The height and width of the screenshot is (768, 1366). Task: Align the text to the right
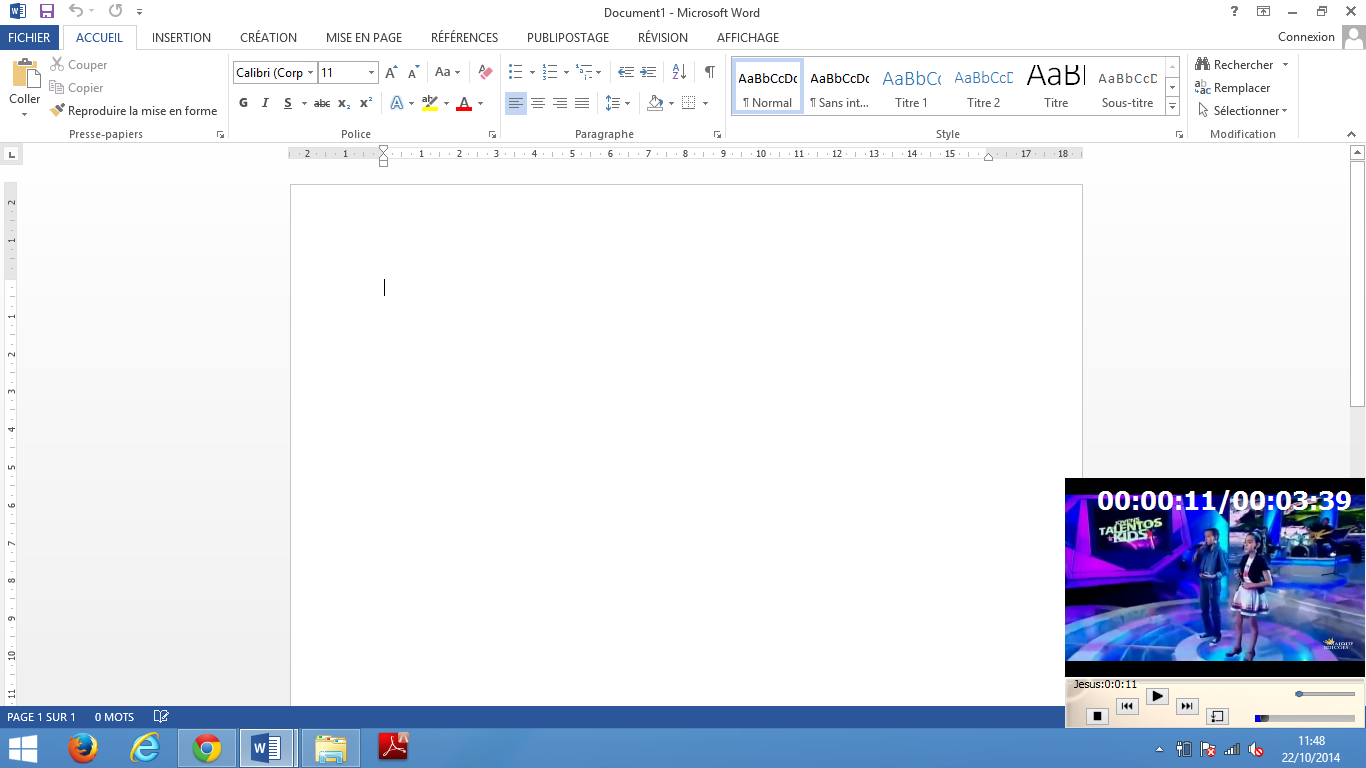(560, 103)
